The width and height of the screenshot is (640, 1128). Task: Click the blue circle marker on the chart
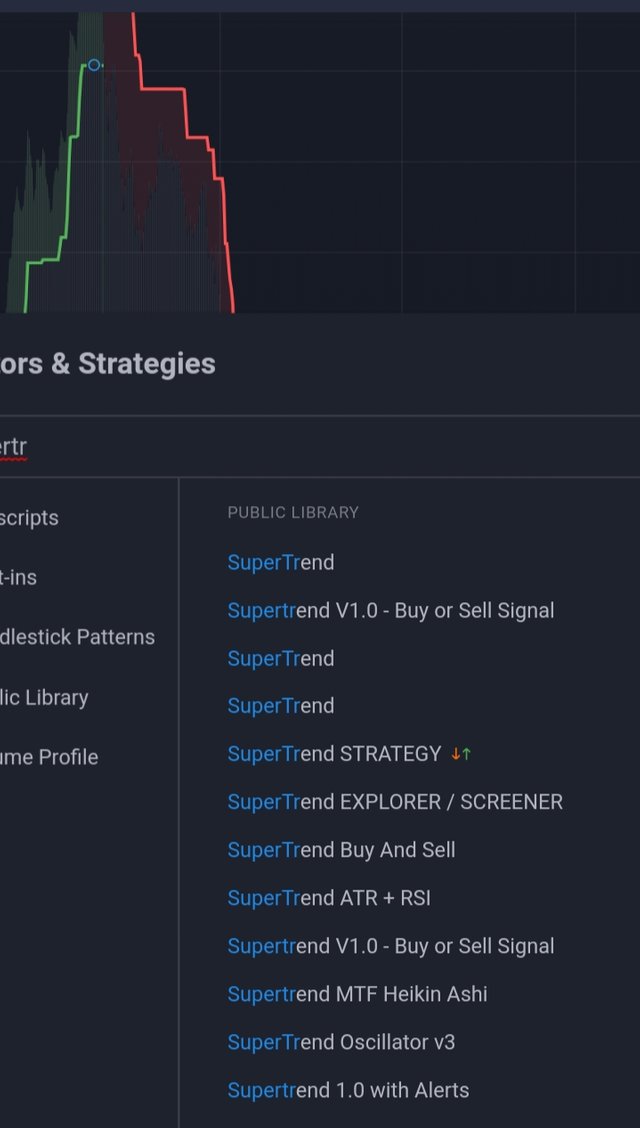coord(94,65)
